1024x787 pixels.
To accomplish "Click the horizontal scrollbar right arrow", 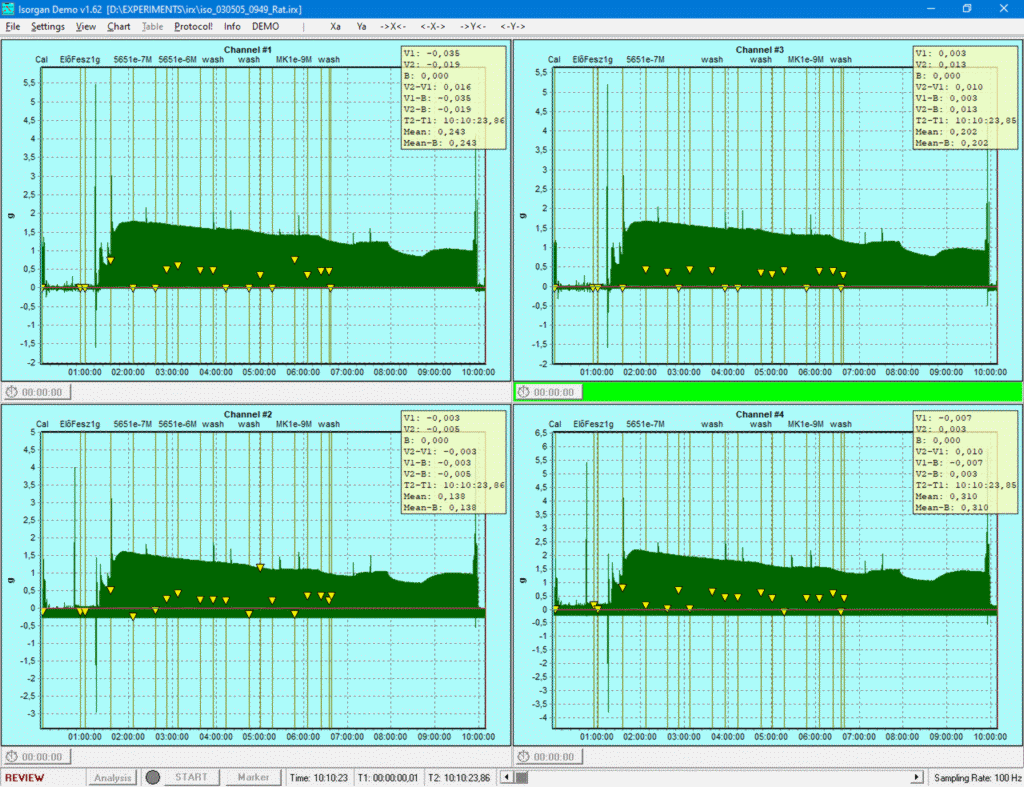I will 917,777.
